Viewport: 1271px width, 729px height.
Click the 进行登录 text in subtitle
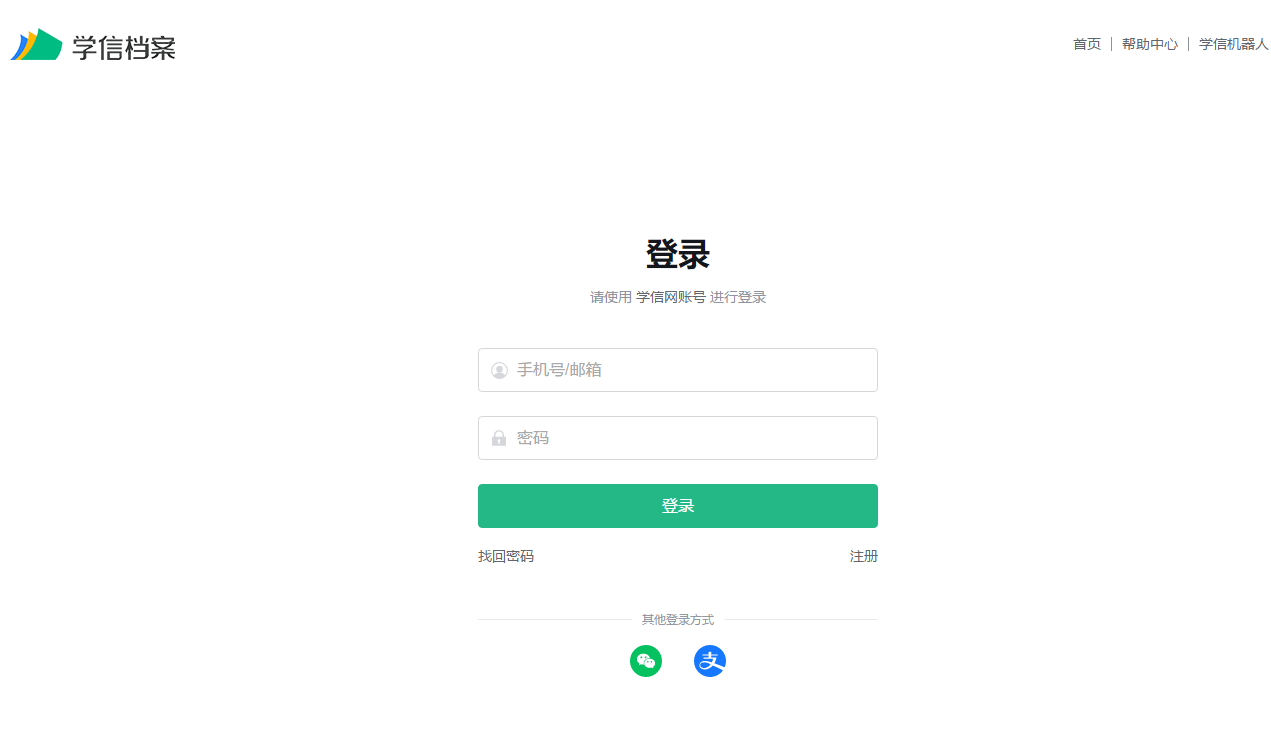point(738,297)
